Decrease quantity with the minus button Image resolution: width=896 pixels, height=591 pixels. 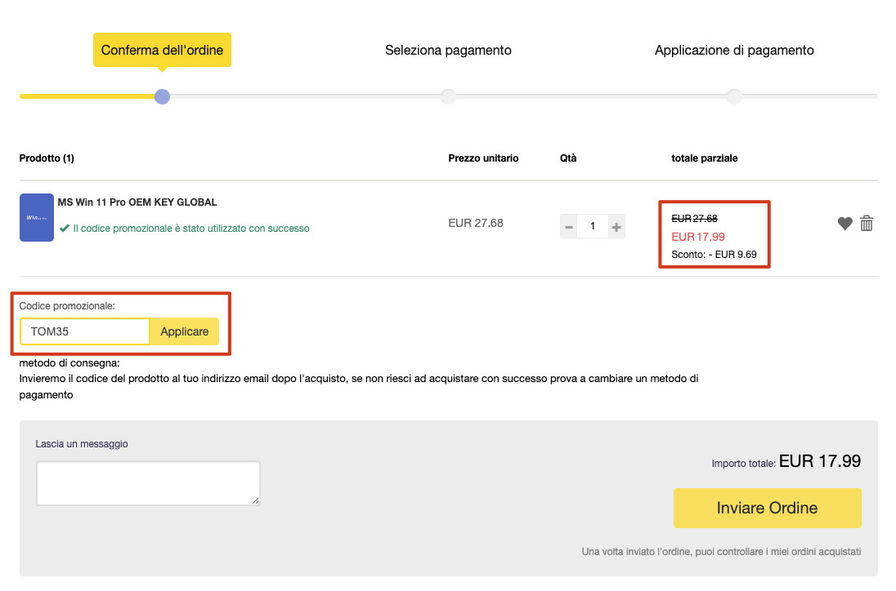pyautogui.click(x=569, y=227)
